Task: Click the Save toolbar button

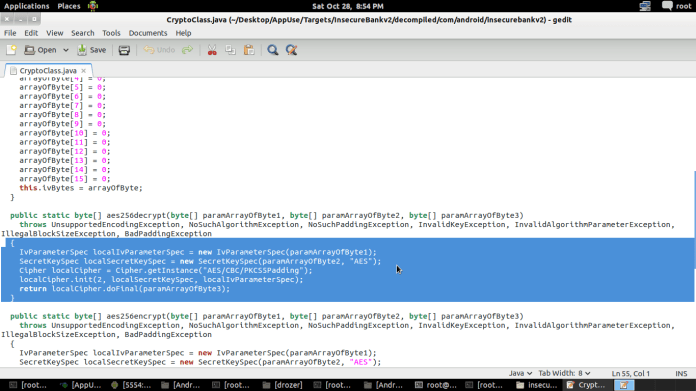Action: 92,50
